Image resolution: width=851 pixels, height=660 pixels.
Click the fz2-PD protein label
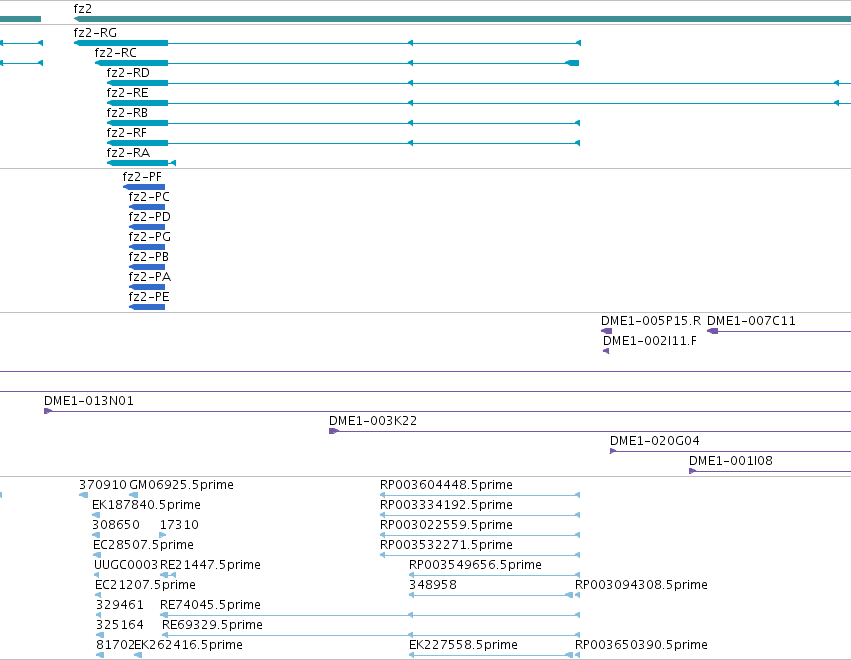(x=150, y=217)
